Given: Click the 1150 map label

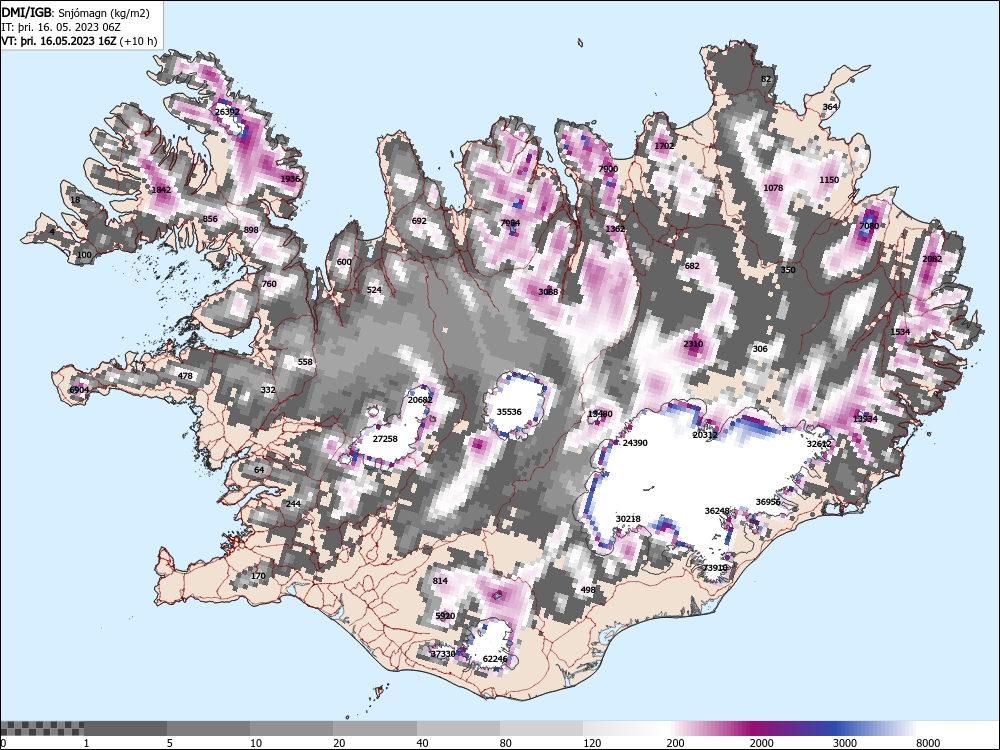Looking at the screenshot, I should click(x=829, y=180).
